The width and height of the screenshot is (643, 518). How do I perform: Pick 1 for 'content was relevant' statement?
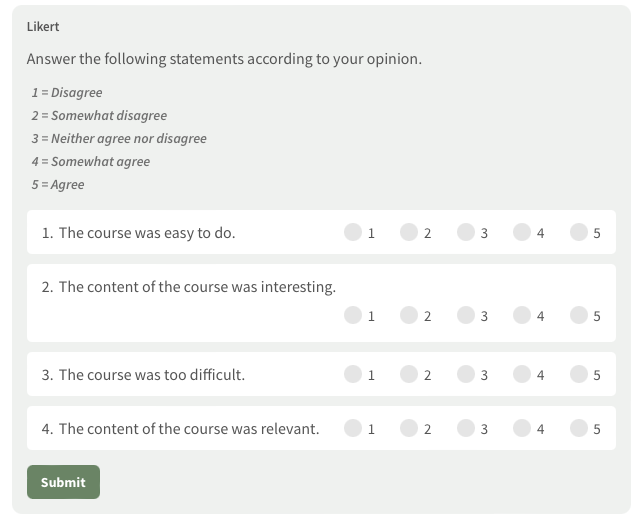pyautogui.click(x=353, y=428)
